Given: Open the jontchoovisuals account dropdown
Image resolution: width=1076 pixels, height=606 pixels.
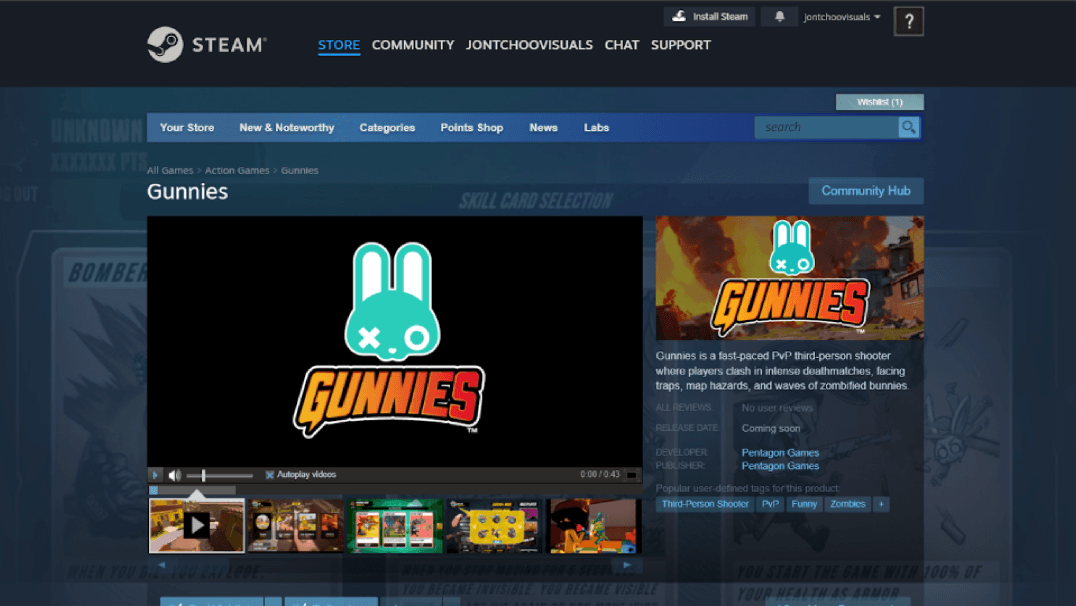Looking at the screenshot, I should coord(842,16).
